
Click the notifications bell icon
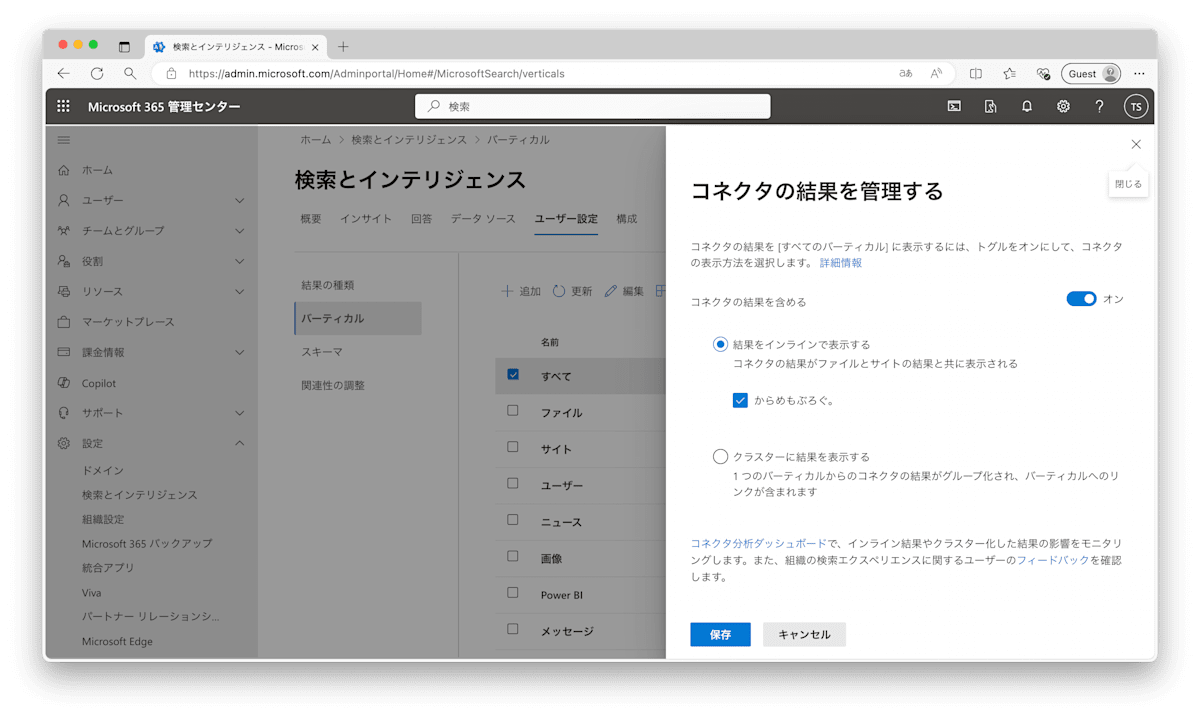(x=1027, y=106)
